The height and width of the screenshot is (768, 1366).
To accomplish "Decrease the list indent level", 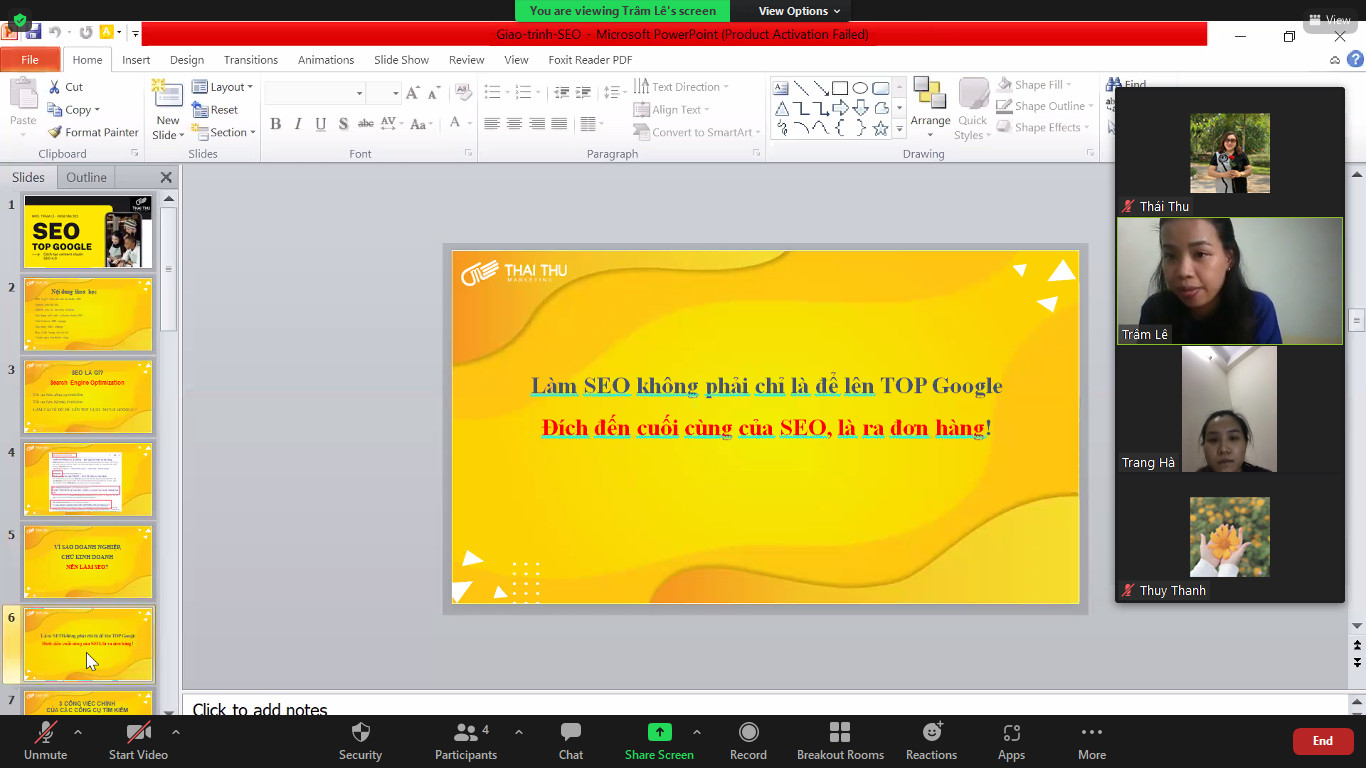I will pyautogui.click(x=561, y=93).
